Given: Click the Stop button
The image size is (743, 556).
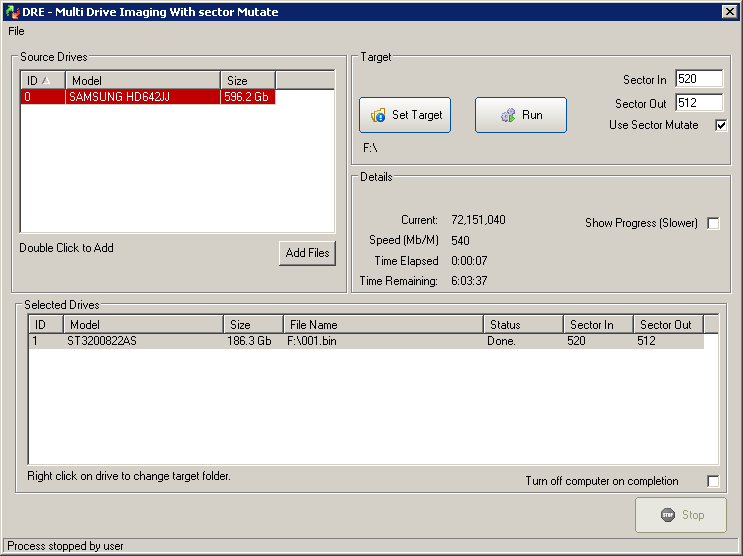Looking at the screenshot, I should [682, 515].
